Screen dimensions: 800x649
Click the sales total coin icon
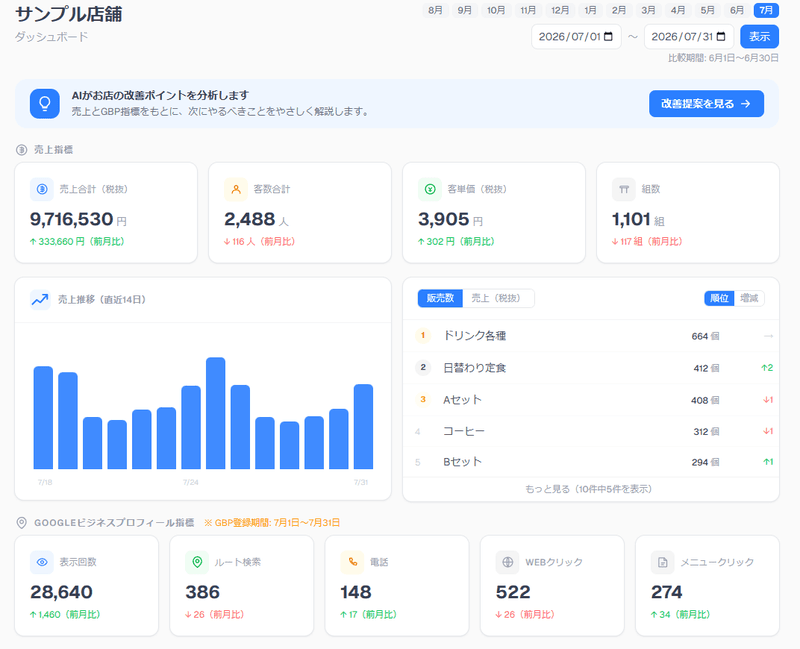(42, 189)
